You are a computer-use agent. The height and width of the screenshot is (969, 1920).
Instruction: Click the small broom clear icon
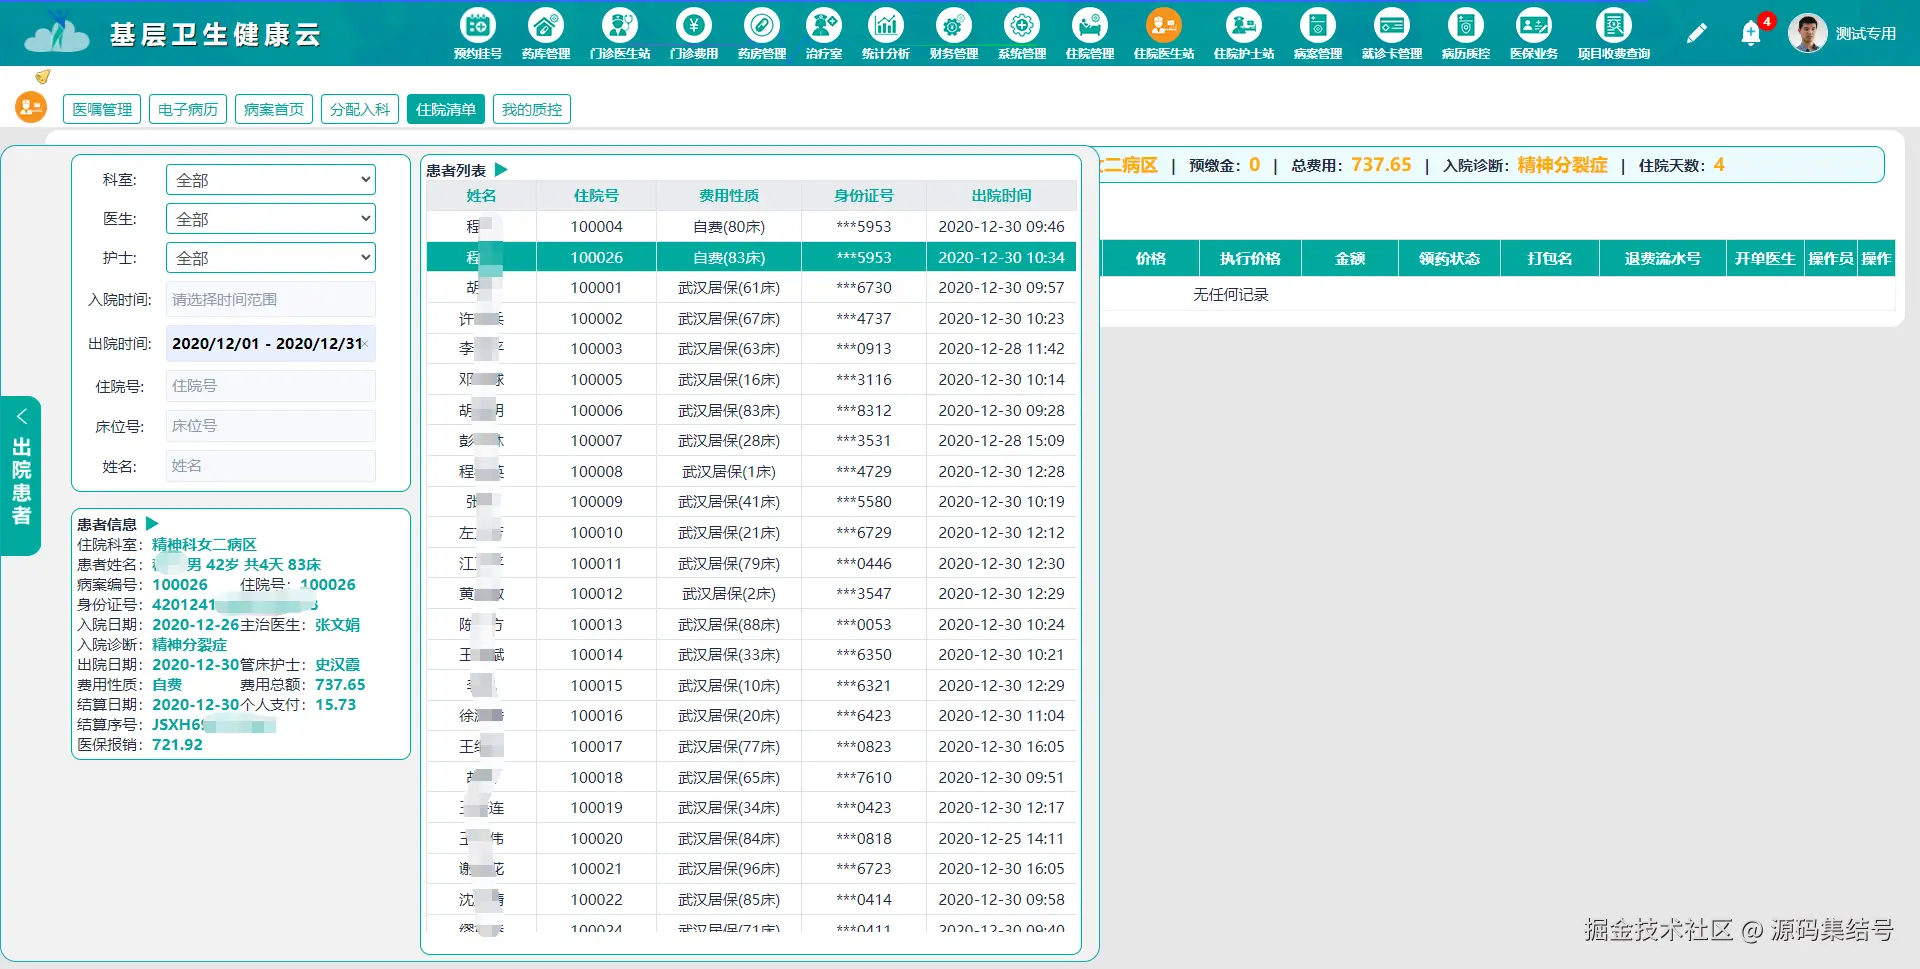pyautogui.click(x=42, y=76)
